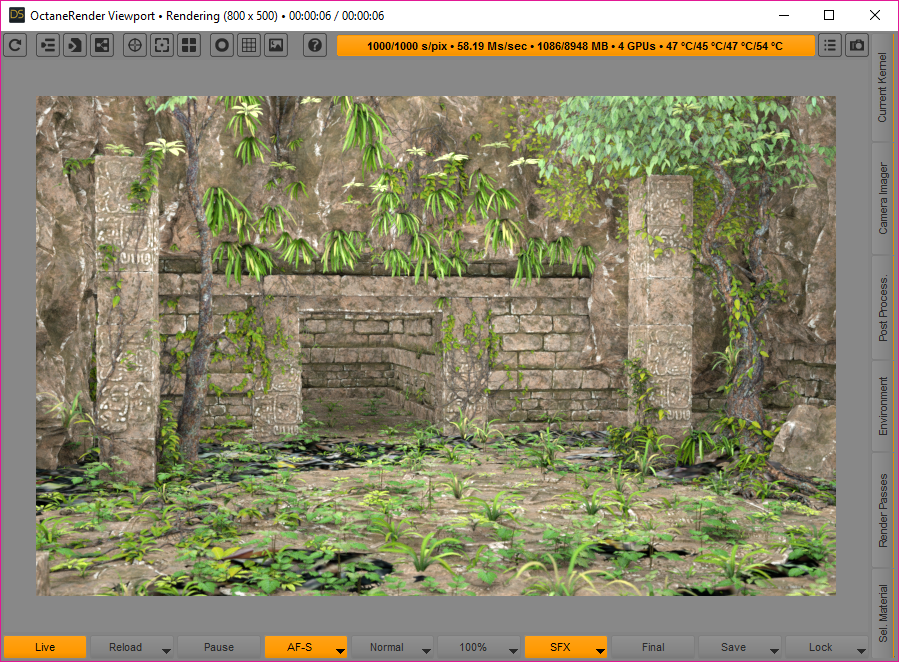
Task: Click the 100% zoom button
Action: pos(473,647)
